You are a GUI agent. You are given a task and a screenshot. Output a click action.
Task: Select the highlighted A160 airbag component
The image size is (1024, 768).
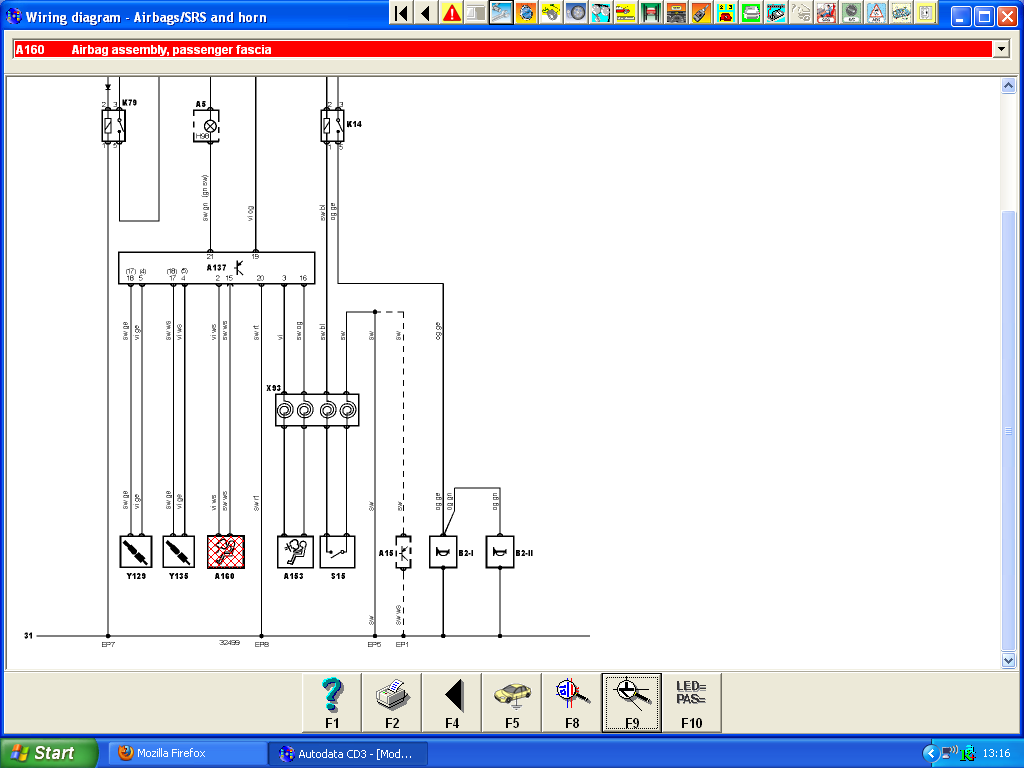225,552
